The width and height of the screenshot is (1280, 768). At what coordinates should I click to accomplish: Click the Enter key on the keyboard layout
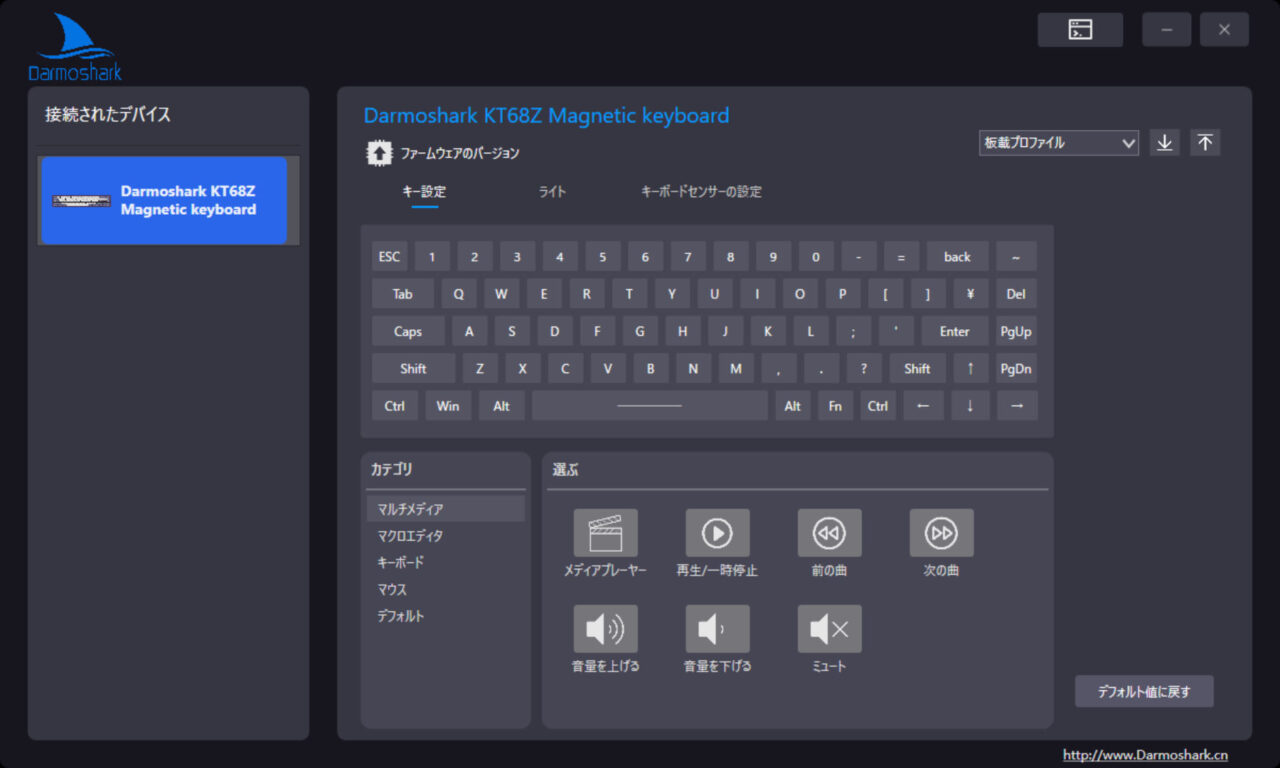(x=955, y=331)
